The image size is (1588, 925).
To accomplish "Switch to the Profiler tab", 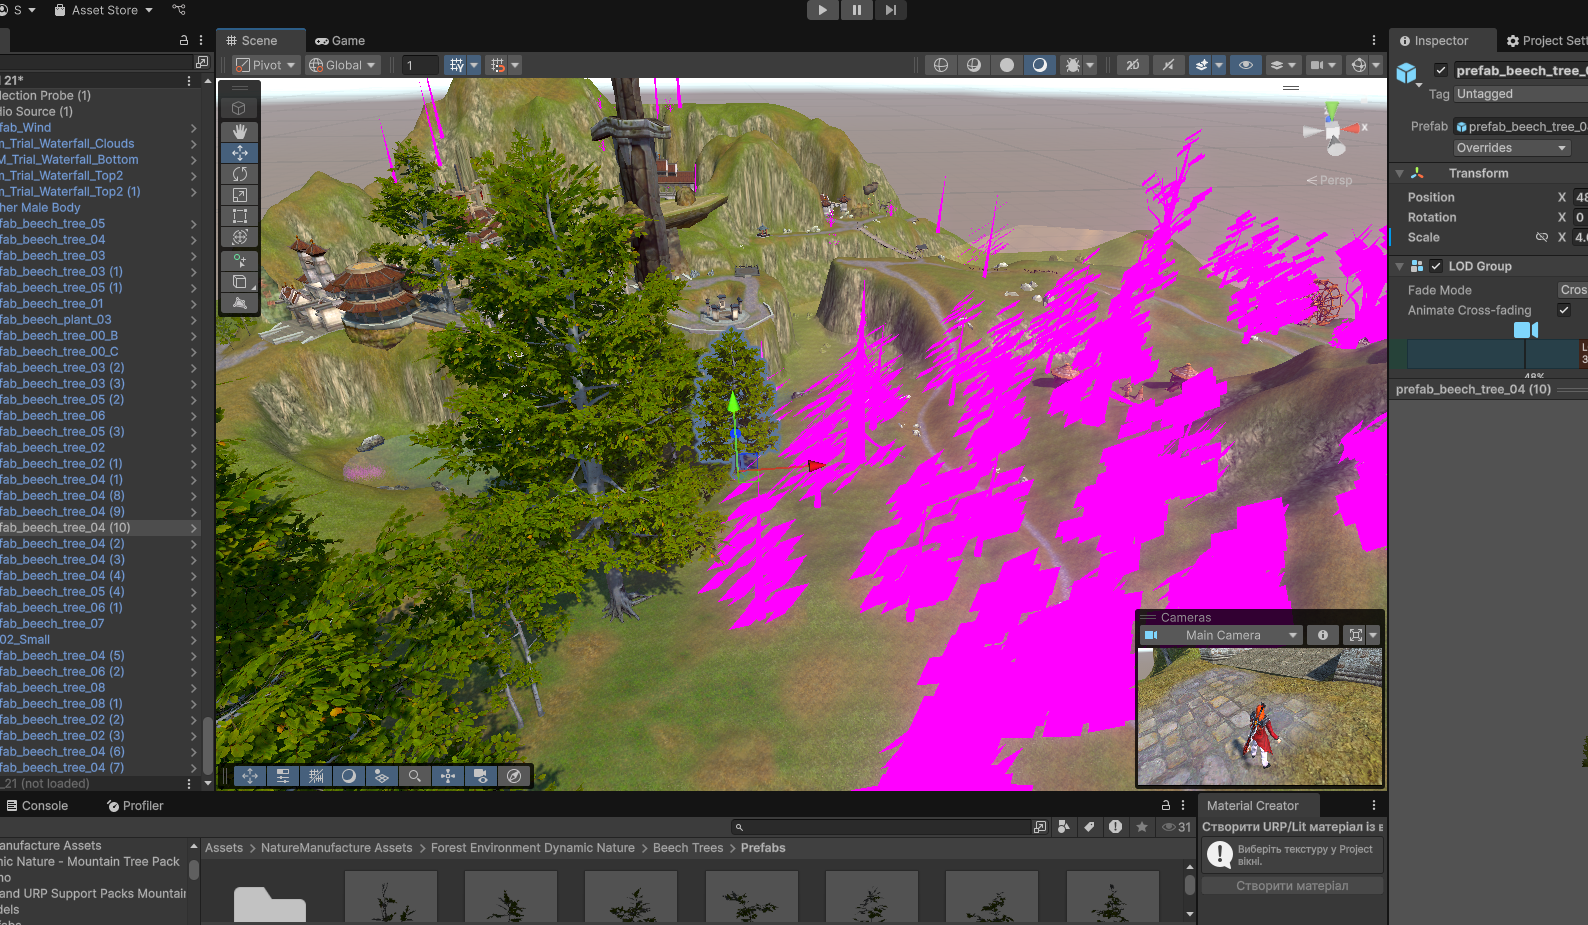I will (x=135, y=806).
